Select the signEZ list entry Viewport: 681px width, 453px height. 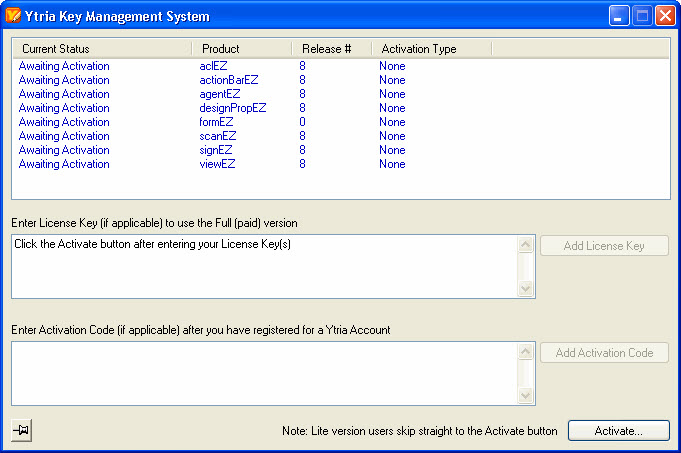pyautogui.click(x=216, y=150)
